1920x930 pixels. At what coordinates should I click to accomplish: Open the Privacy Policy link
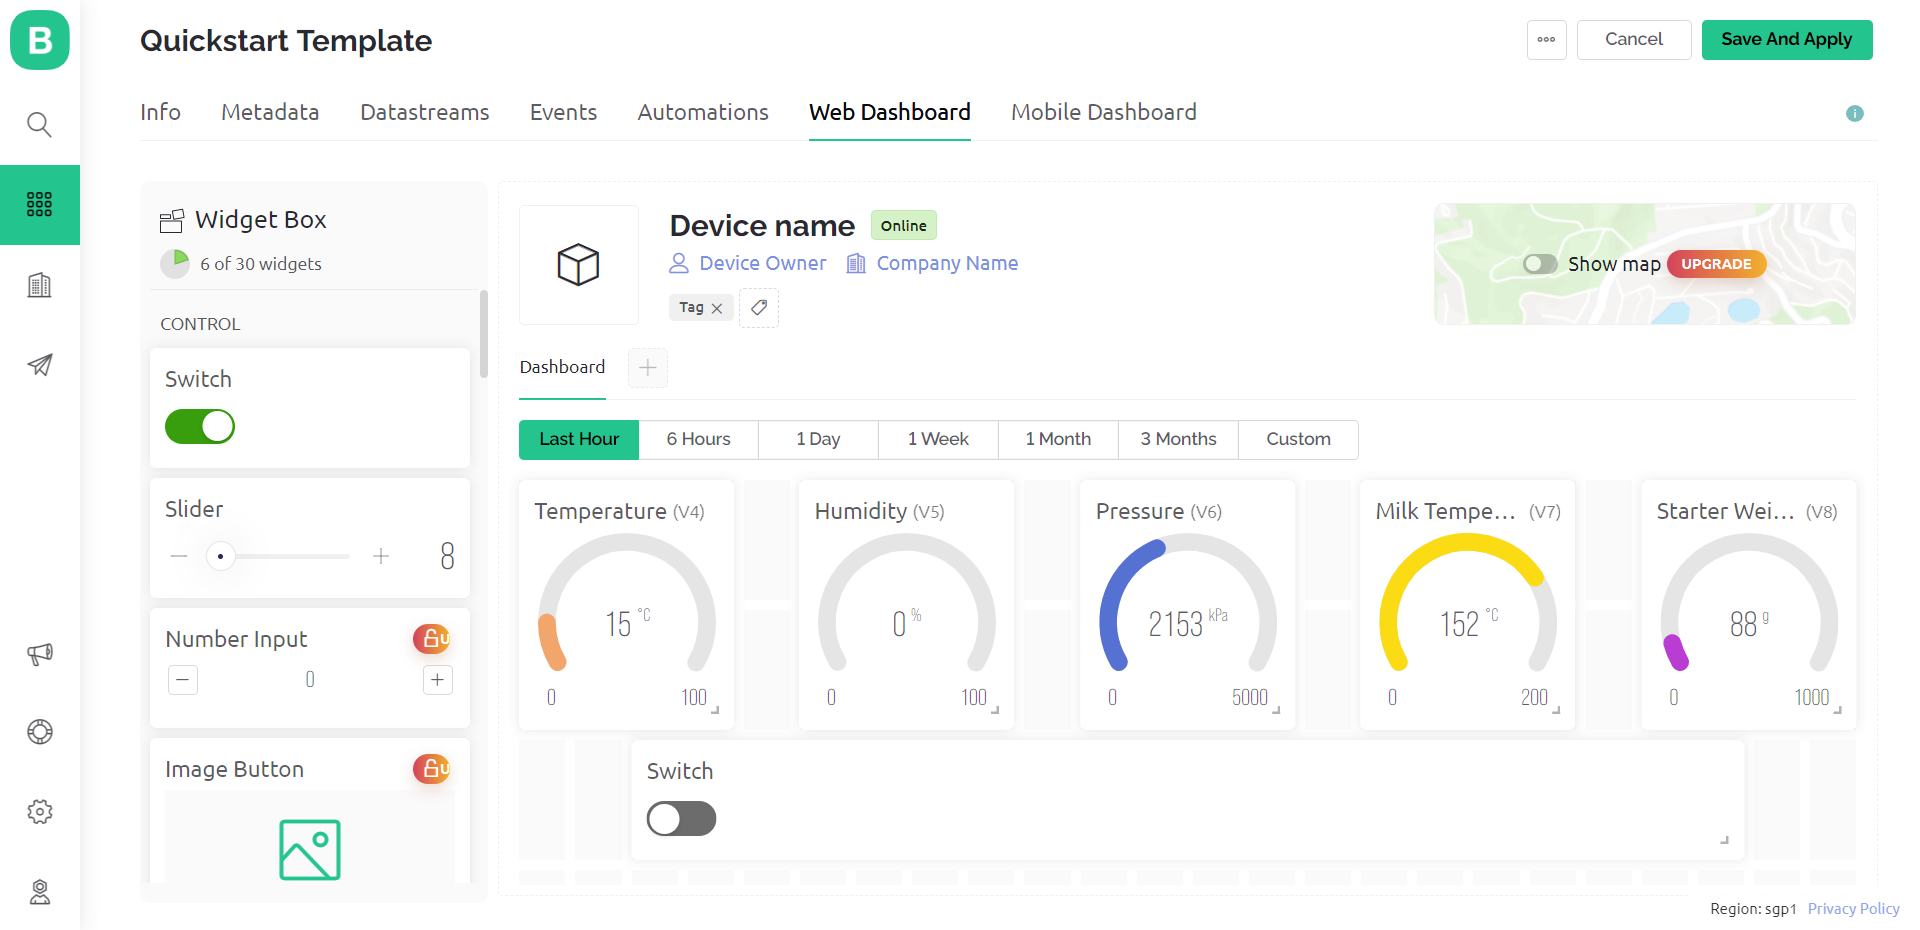click(x=1853, y=909)
